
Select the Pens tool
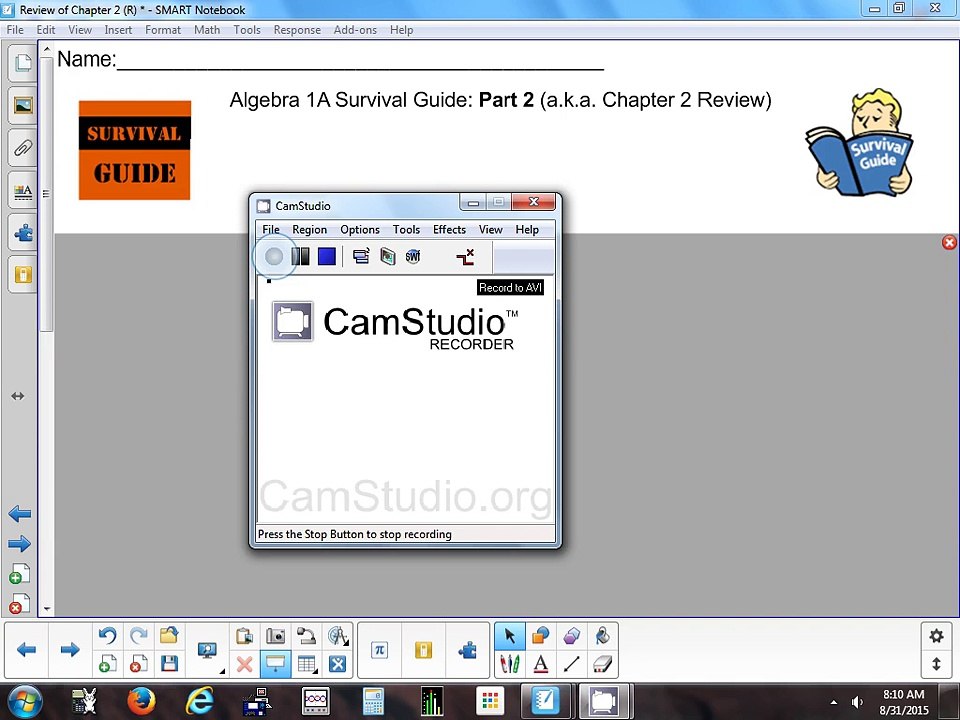(x=510, y=664)
